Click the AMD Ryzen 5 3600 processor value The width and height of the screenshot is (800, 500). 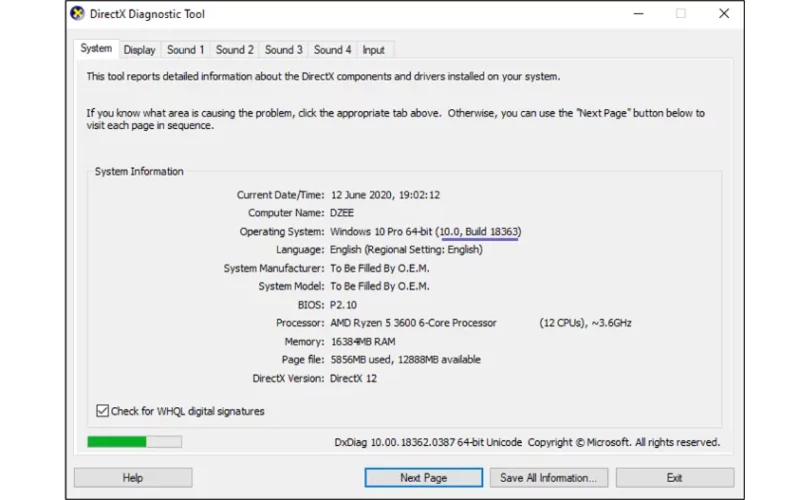pyautogui.click(x=413, y=323)
